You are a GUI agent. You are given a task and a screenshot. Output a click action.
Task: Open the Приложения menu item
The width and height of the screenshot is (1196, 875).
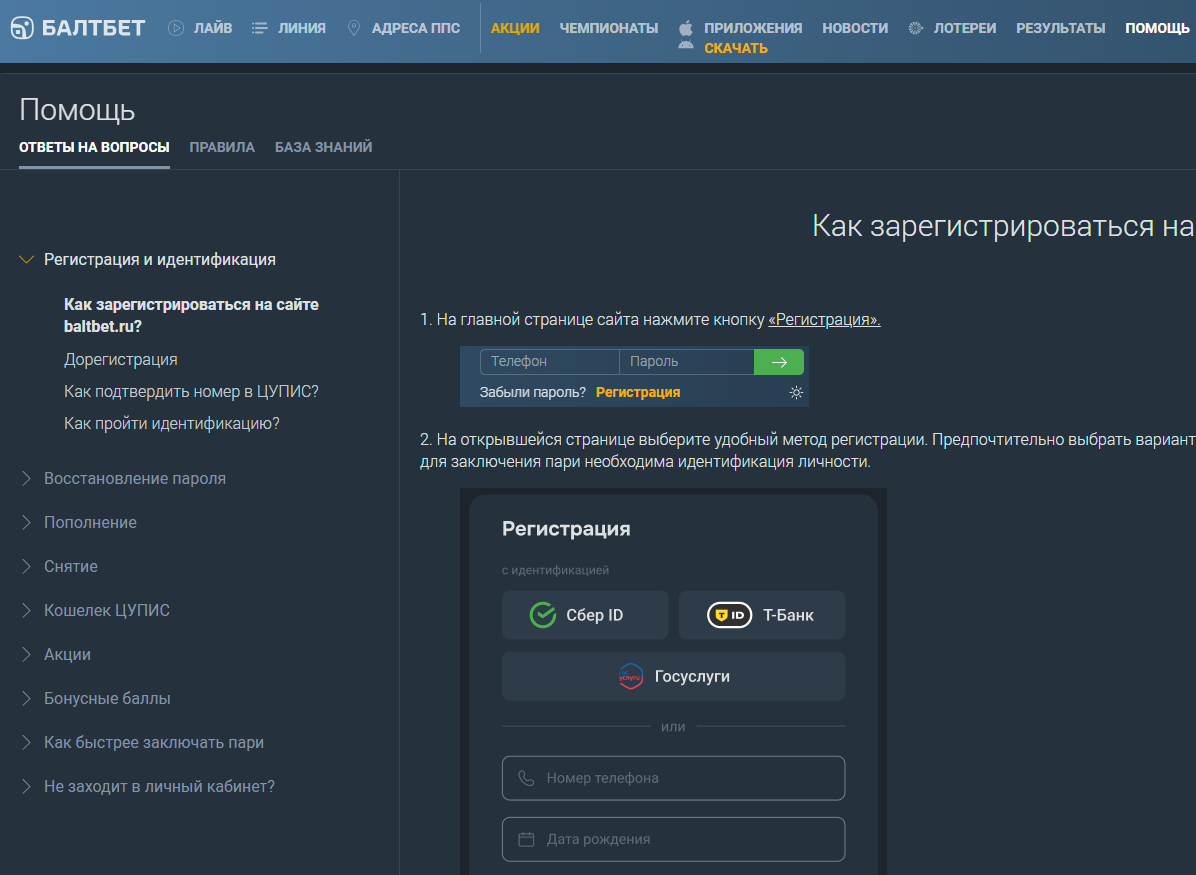tap(753, 28)
